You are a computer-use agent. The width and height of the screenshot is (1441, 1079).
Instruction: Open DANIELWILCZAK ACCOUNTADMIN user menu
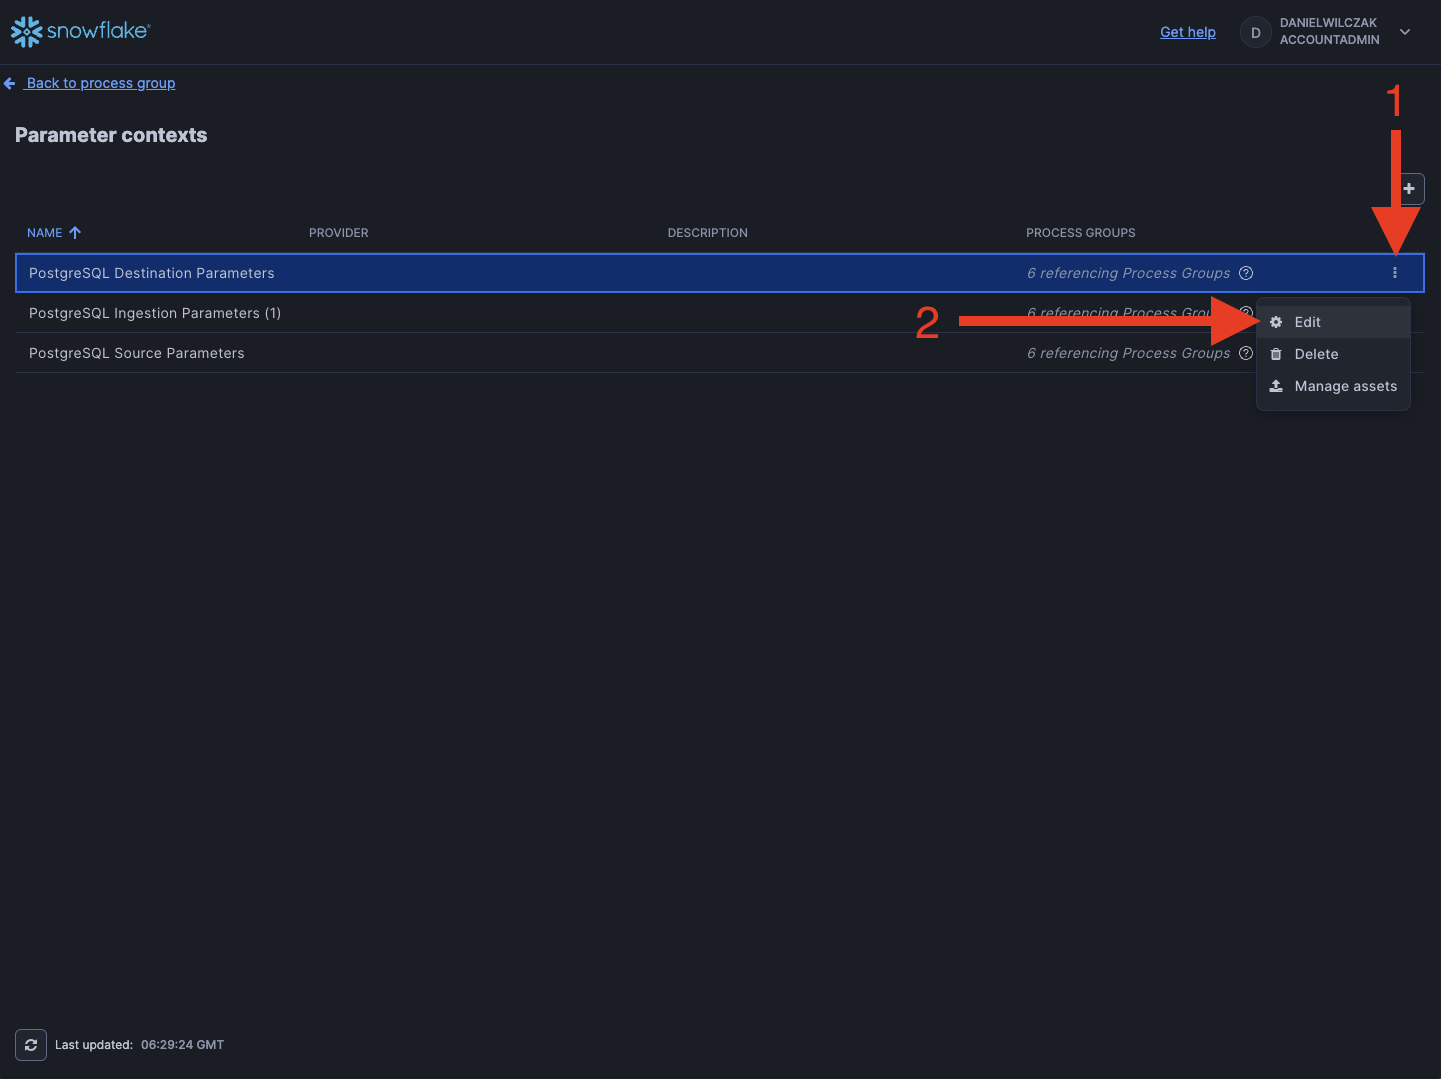click(1329, 32)
